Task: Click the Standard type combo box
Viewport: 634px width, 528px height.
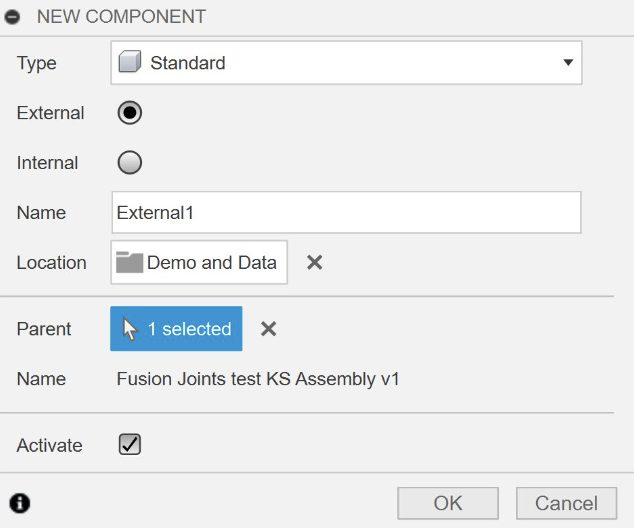Action: coord(345,63)
